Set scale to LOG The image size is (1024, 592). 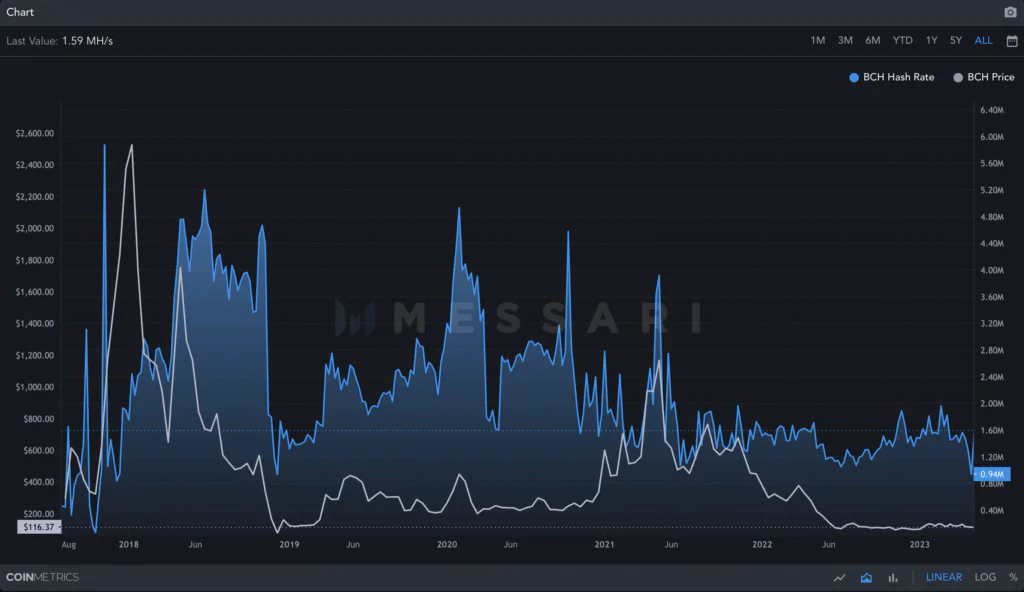click(985, 578)
